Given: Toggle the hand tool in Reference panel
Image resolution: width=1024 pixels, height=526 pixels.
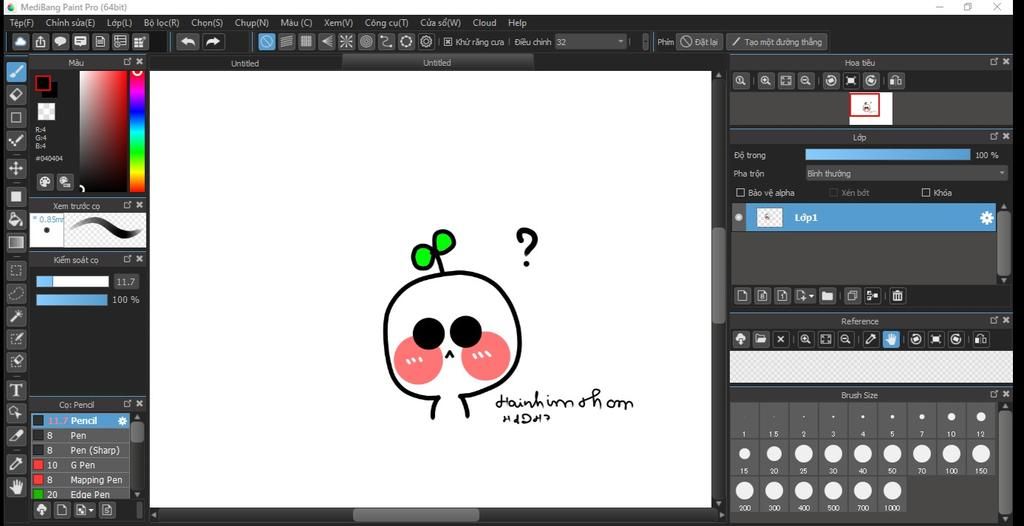Looking at the screenshot, I should 891,339.
